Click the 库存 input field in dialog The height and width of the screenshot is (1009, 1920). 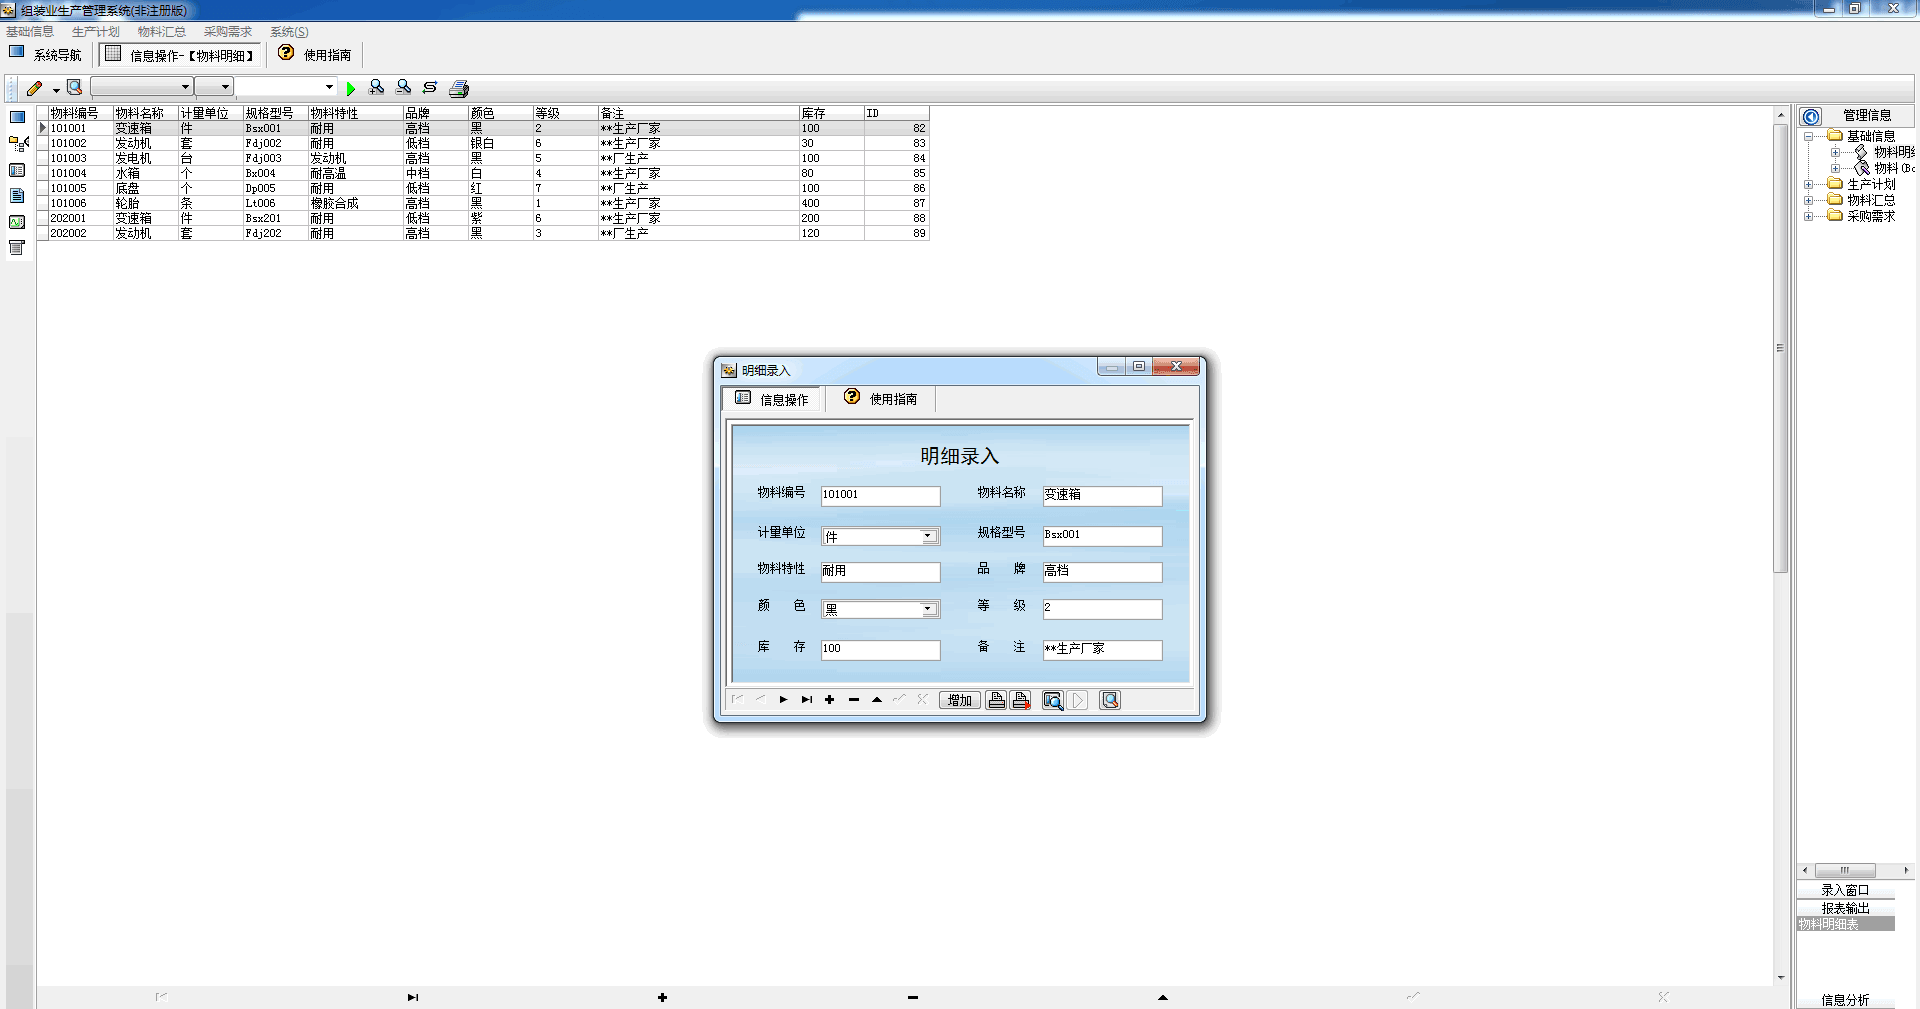(880, 649)
